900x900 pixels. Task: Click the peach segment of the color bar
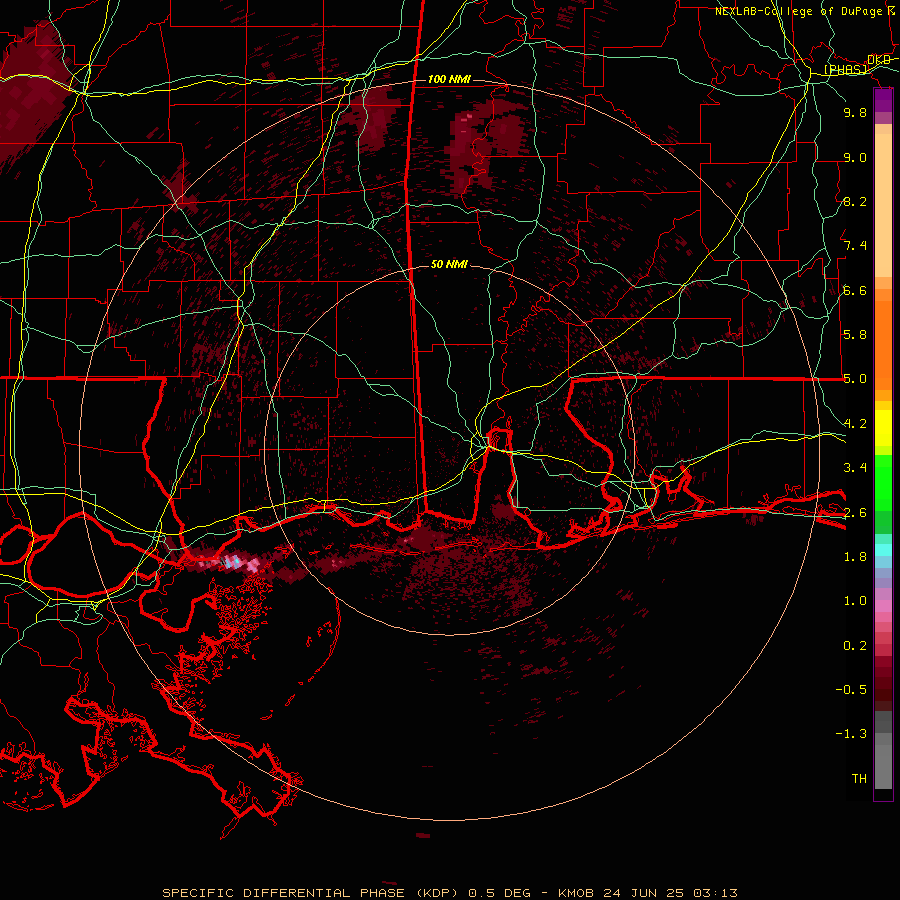coord(883,207)
